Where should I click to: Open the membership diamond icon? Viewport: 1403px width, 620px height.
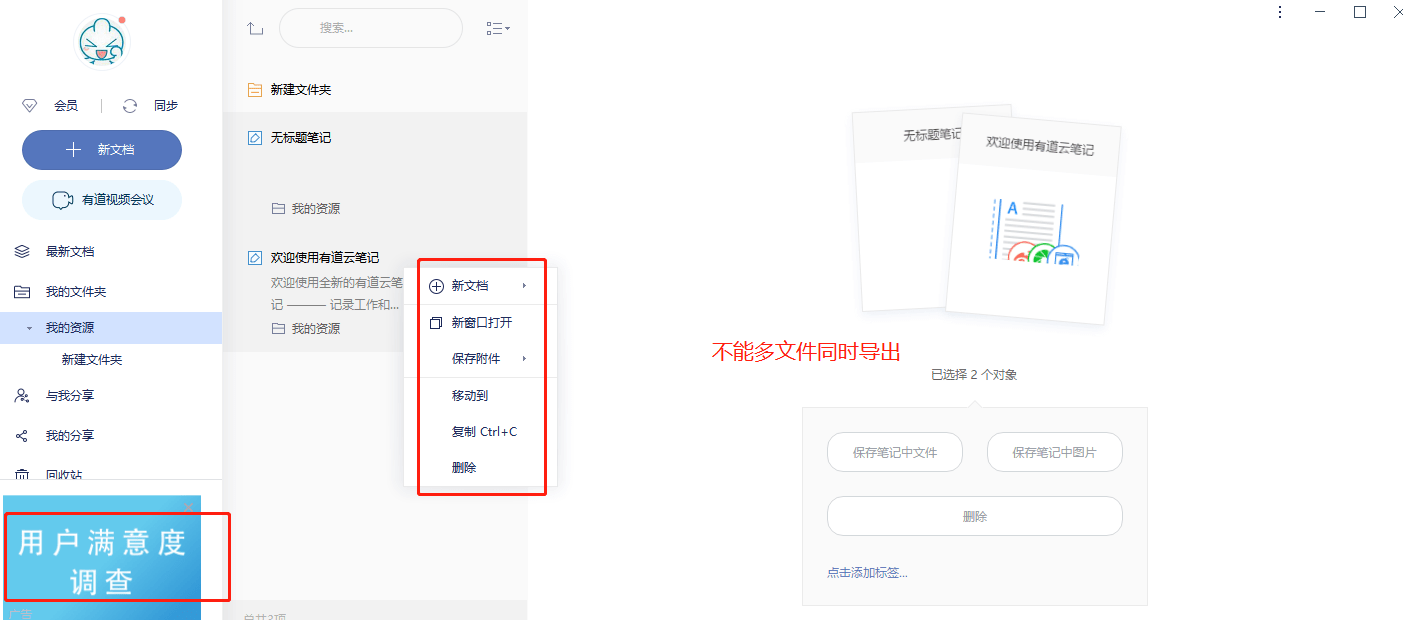pos(30,106)
